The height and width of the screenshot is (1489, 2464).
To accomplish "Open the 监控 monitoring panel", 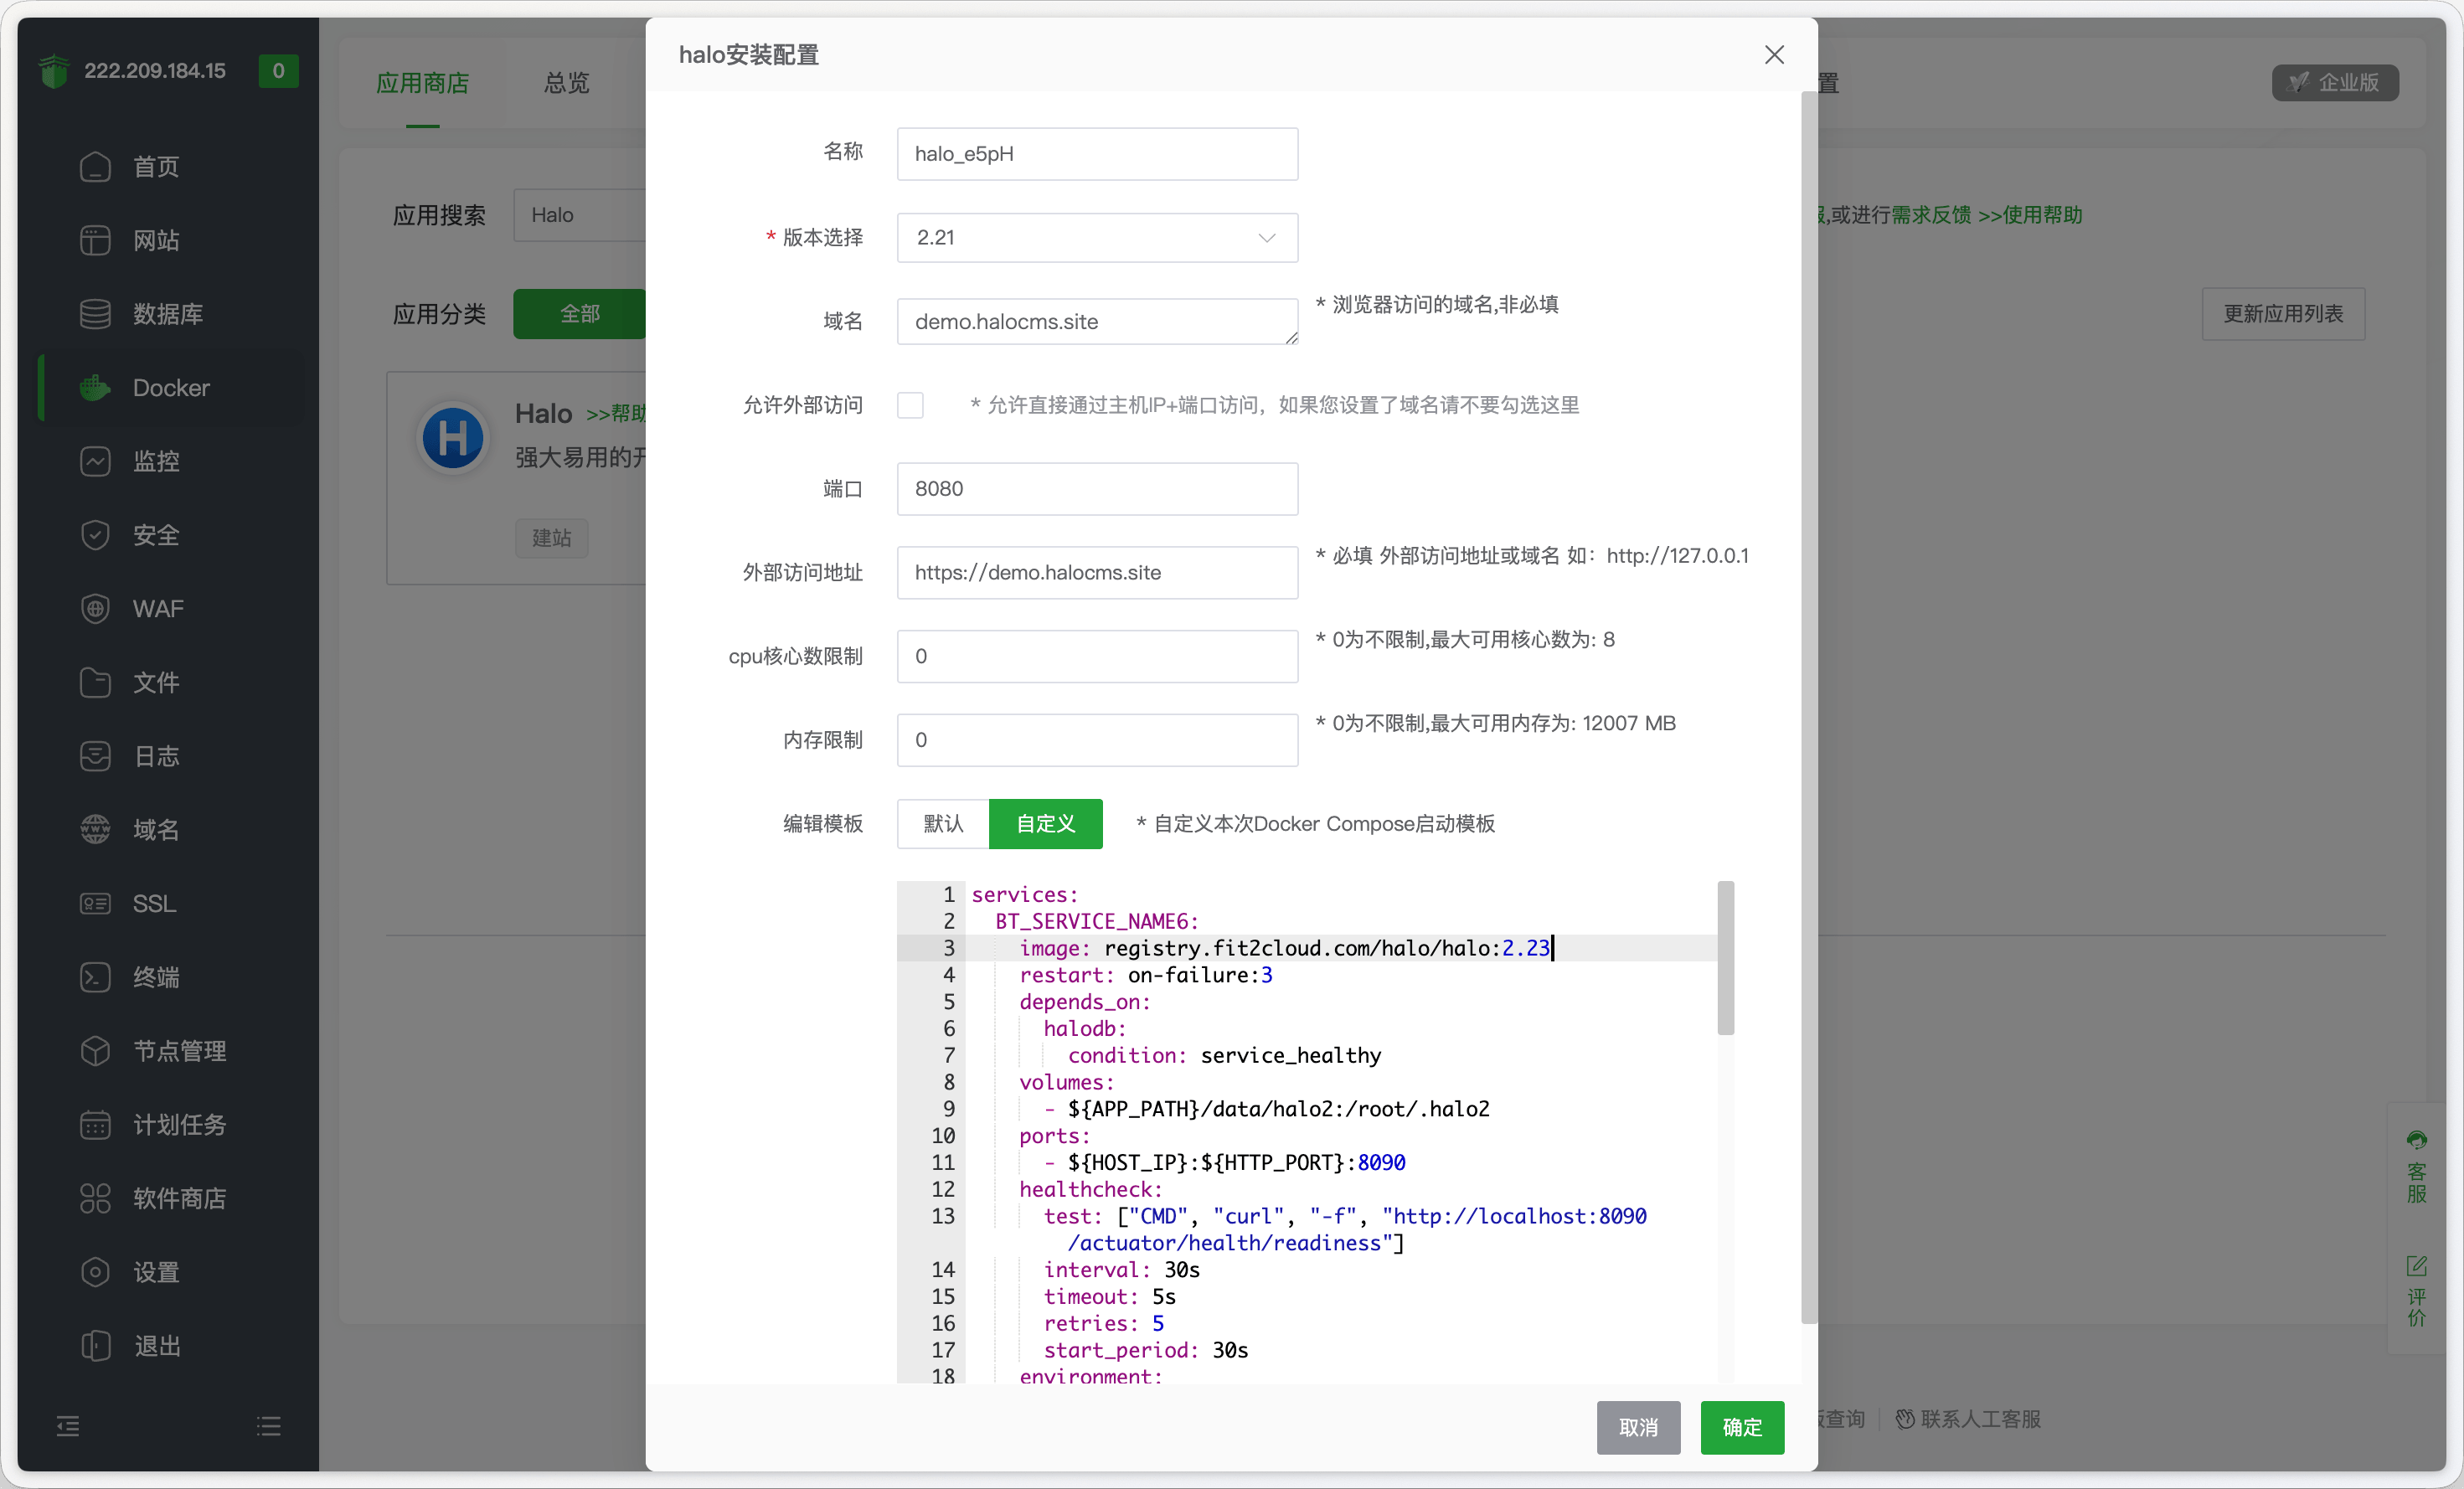I will point(156,461).
